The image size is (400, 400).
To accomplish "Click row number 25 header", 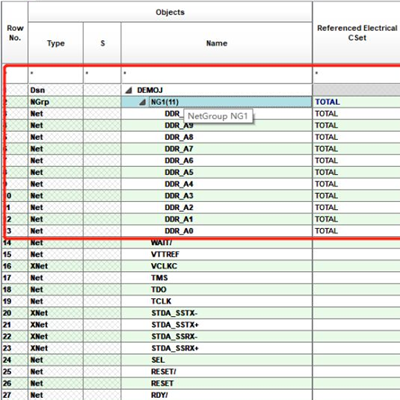I will [x=15, y=372].
